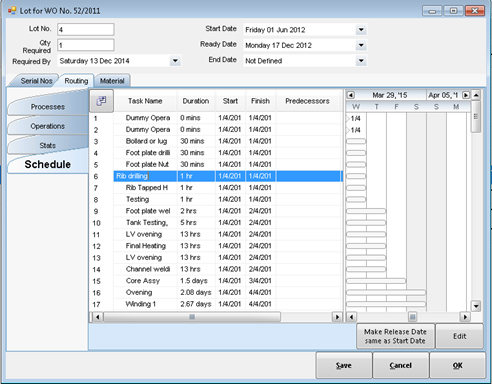Click the Core Assy Gantt bar
The width and height of the screenshot is (492, 384).
376,281
